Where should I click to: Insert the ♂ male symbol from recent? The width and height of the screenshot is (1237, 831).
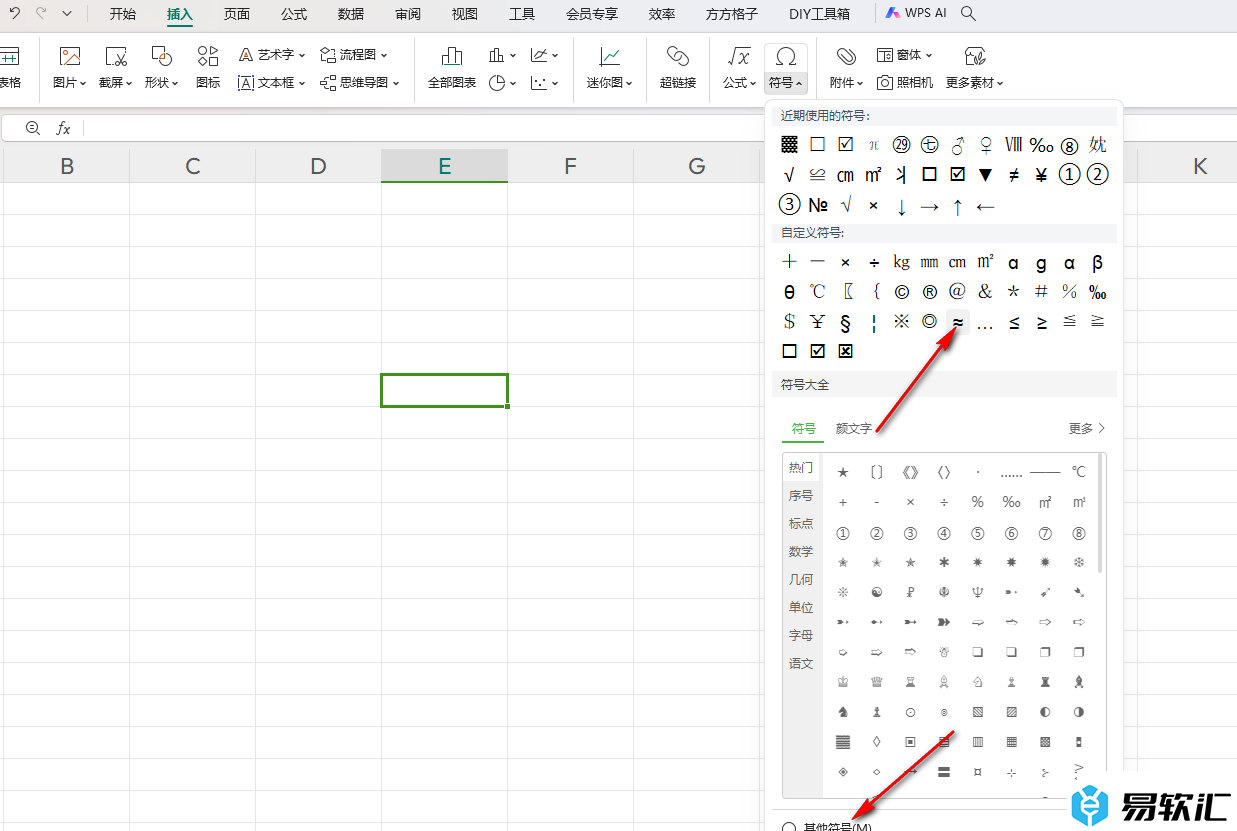957,145
